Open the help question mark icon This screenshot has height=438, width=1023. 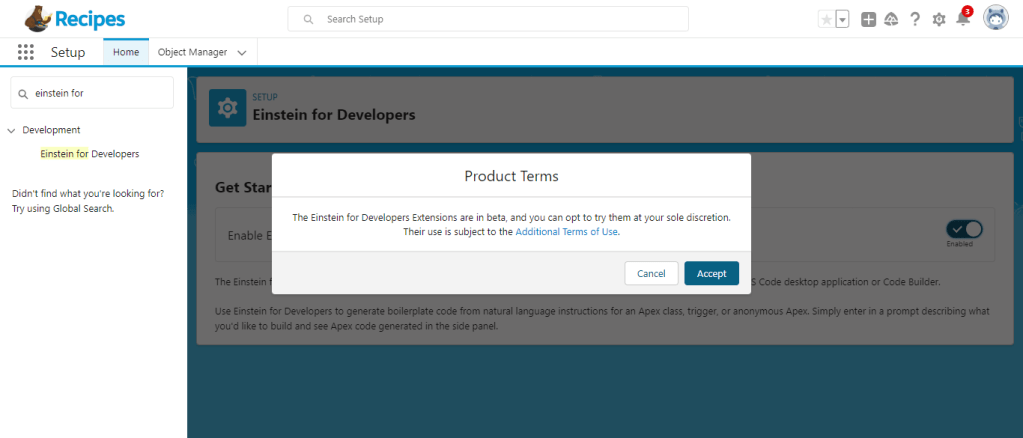(915, 19)
